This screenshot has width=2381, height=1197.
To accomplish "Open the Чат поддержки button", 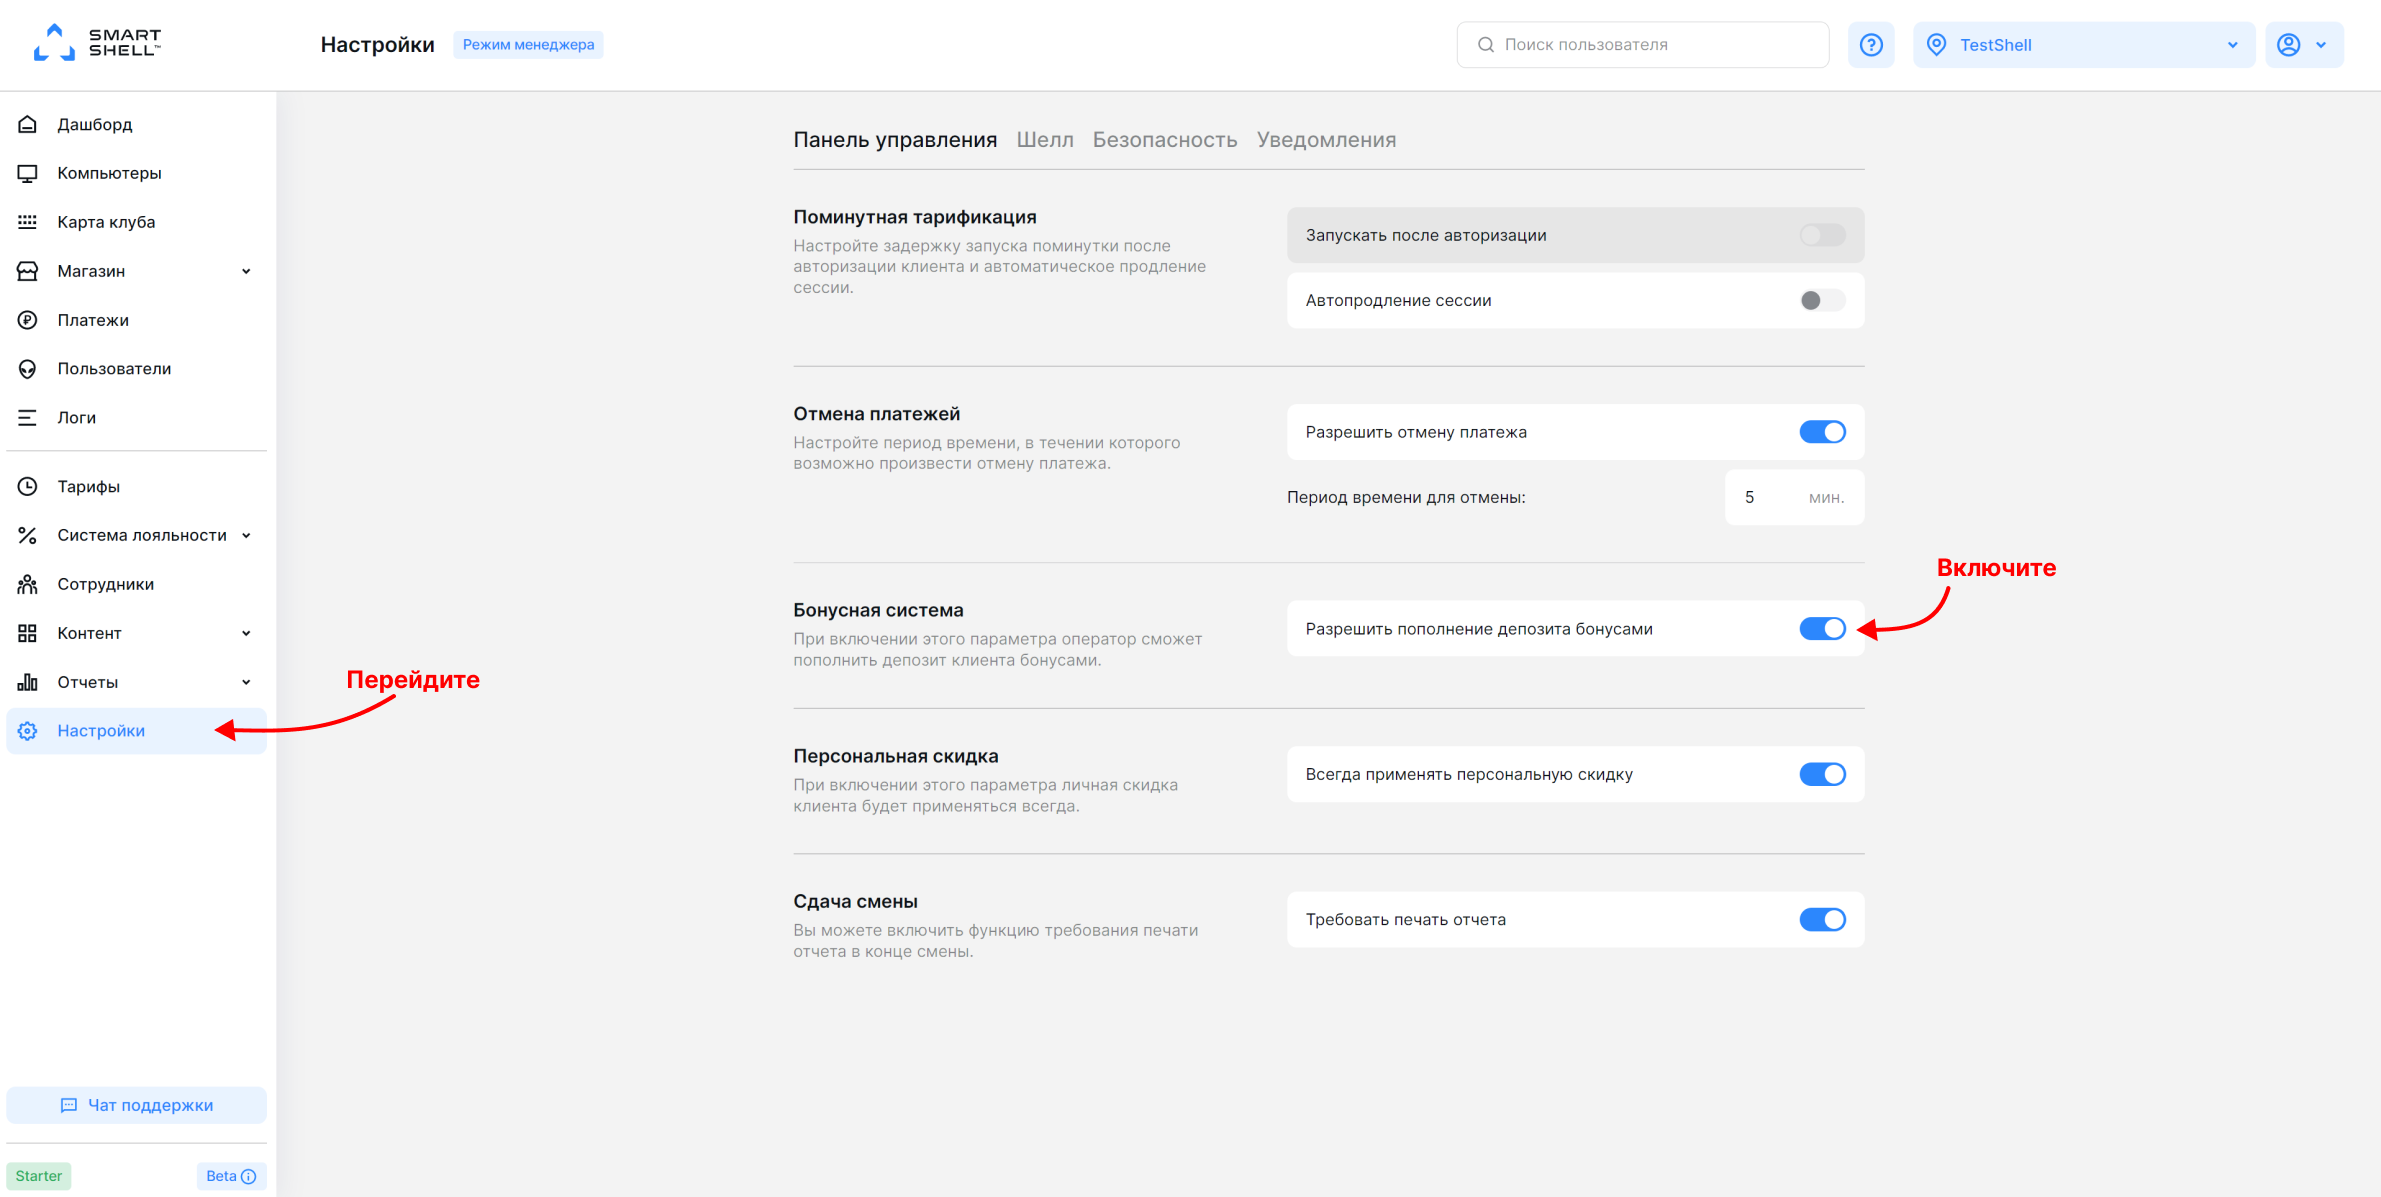I will [x=137, y=1105].
